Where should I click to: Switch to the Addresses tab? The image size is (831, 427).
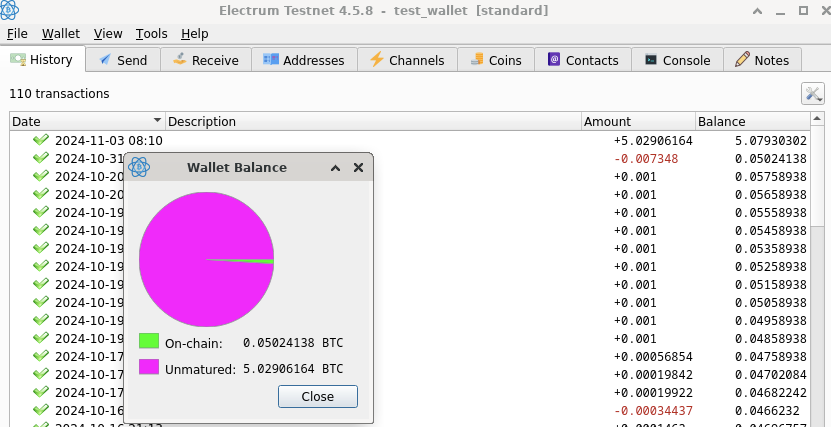tap(304, 60)
